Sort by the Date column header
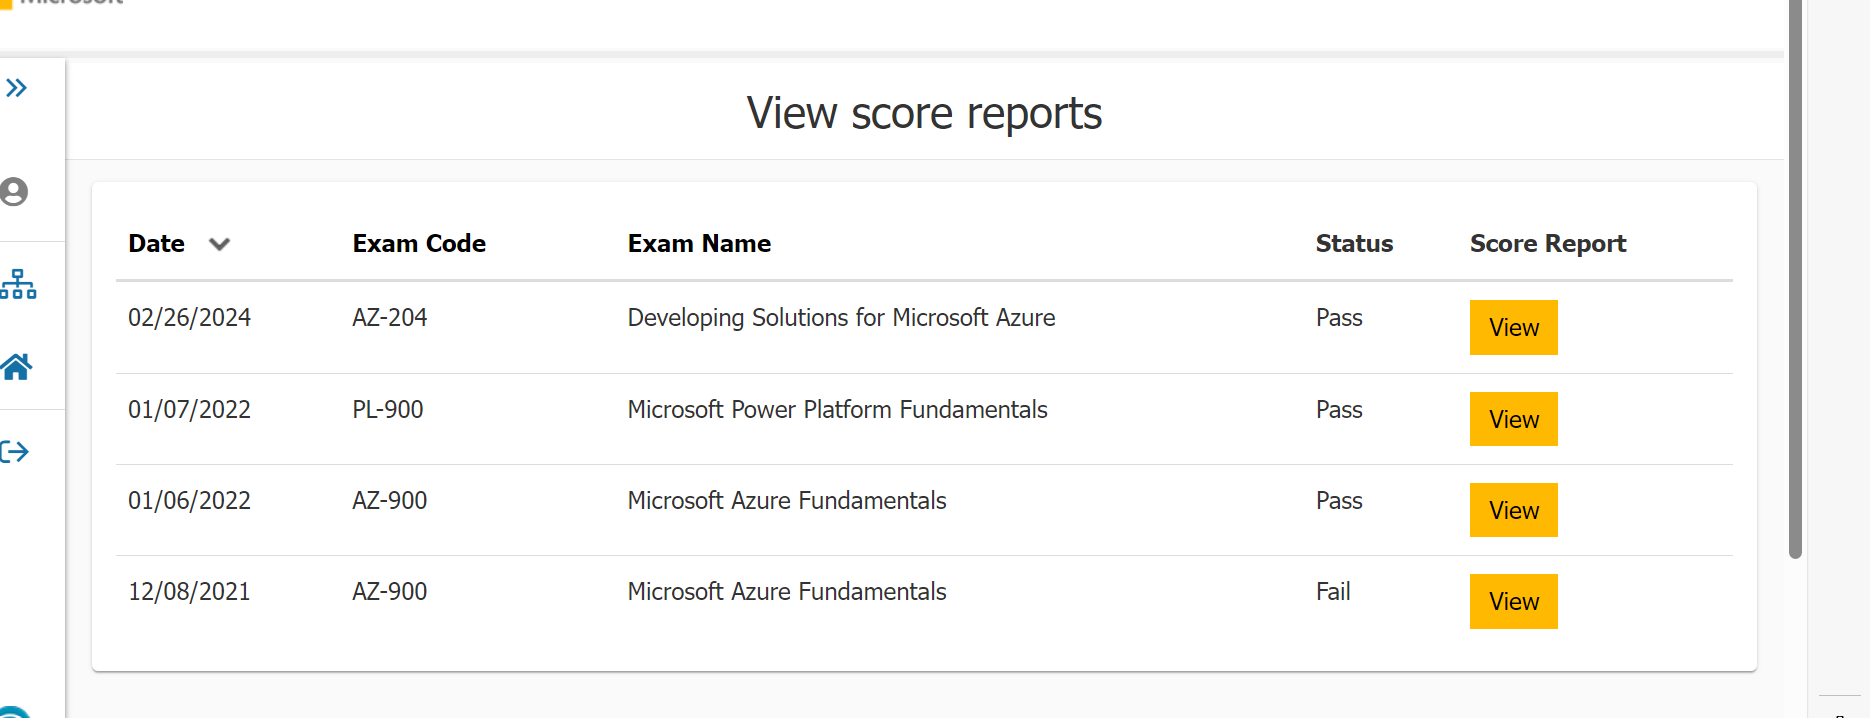Viewport: 1870px width, 718px height. tap(157, 243)
